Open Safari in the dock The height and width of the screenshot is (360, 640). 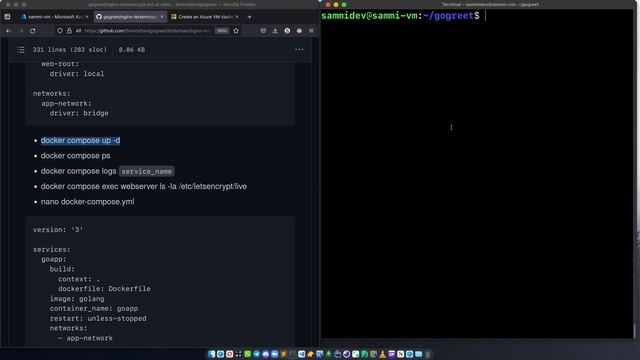[220, 354]
